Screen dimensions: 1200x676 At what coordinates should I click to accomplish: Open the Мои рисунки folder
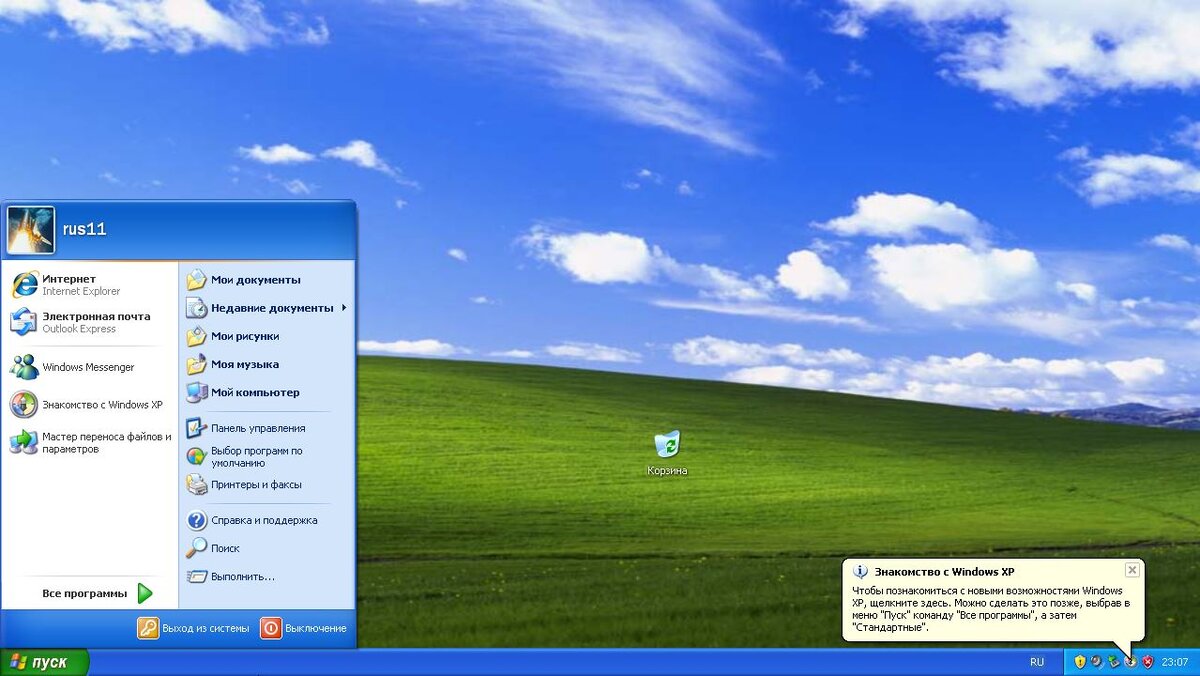pos(267,336)
